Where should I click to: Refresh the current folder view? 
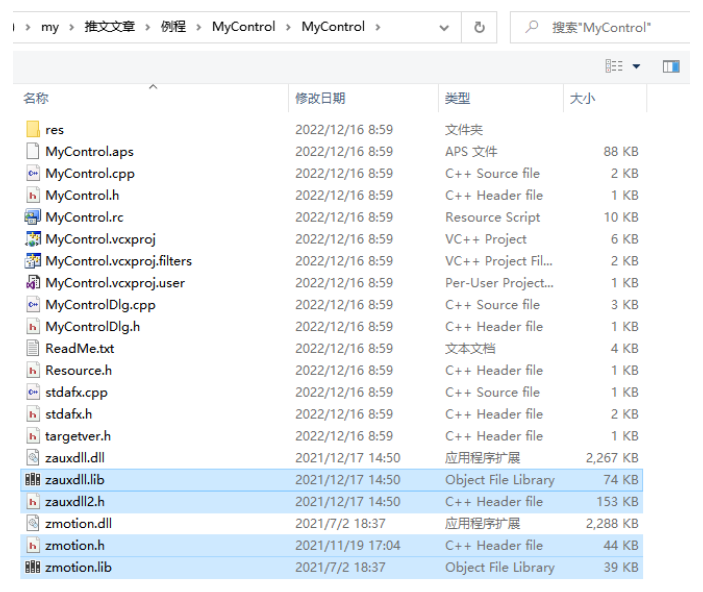[479, 27]
